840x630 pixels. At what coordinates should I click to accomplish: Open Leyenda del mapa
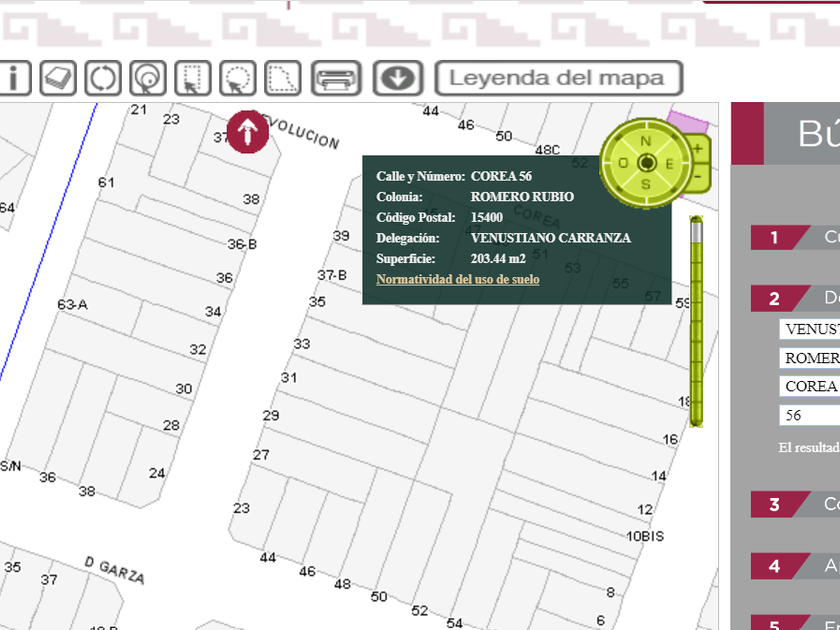(x=559, y=78)
